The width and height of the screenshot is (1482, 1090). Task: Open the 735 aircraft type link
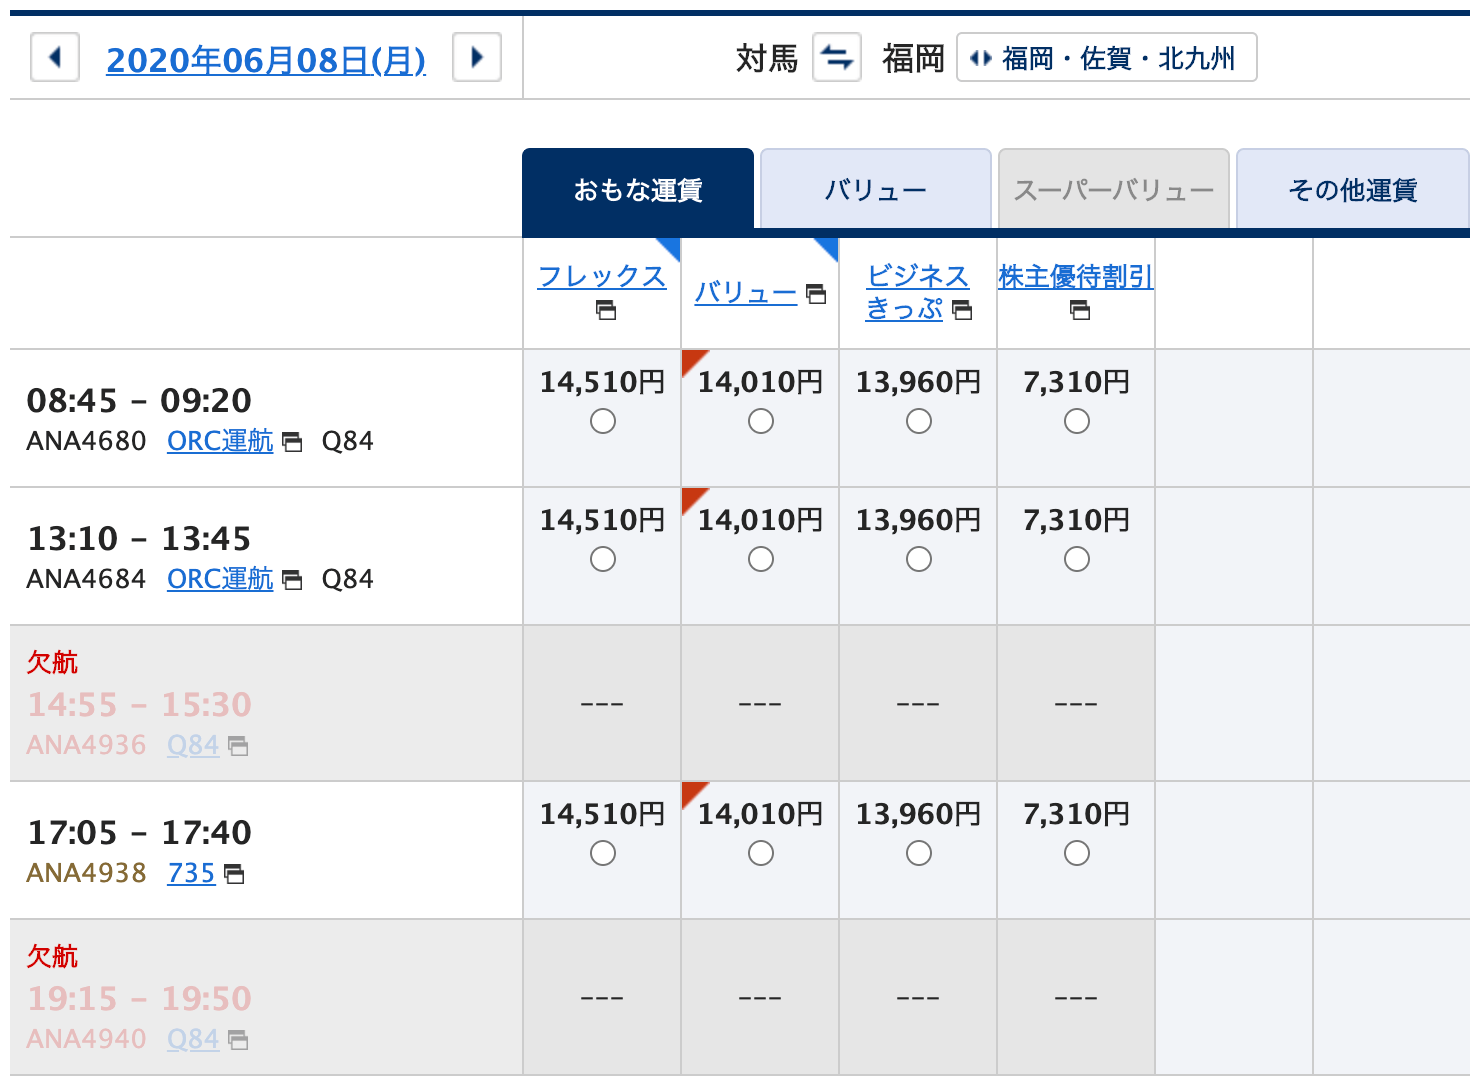[191, 873]
